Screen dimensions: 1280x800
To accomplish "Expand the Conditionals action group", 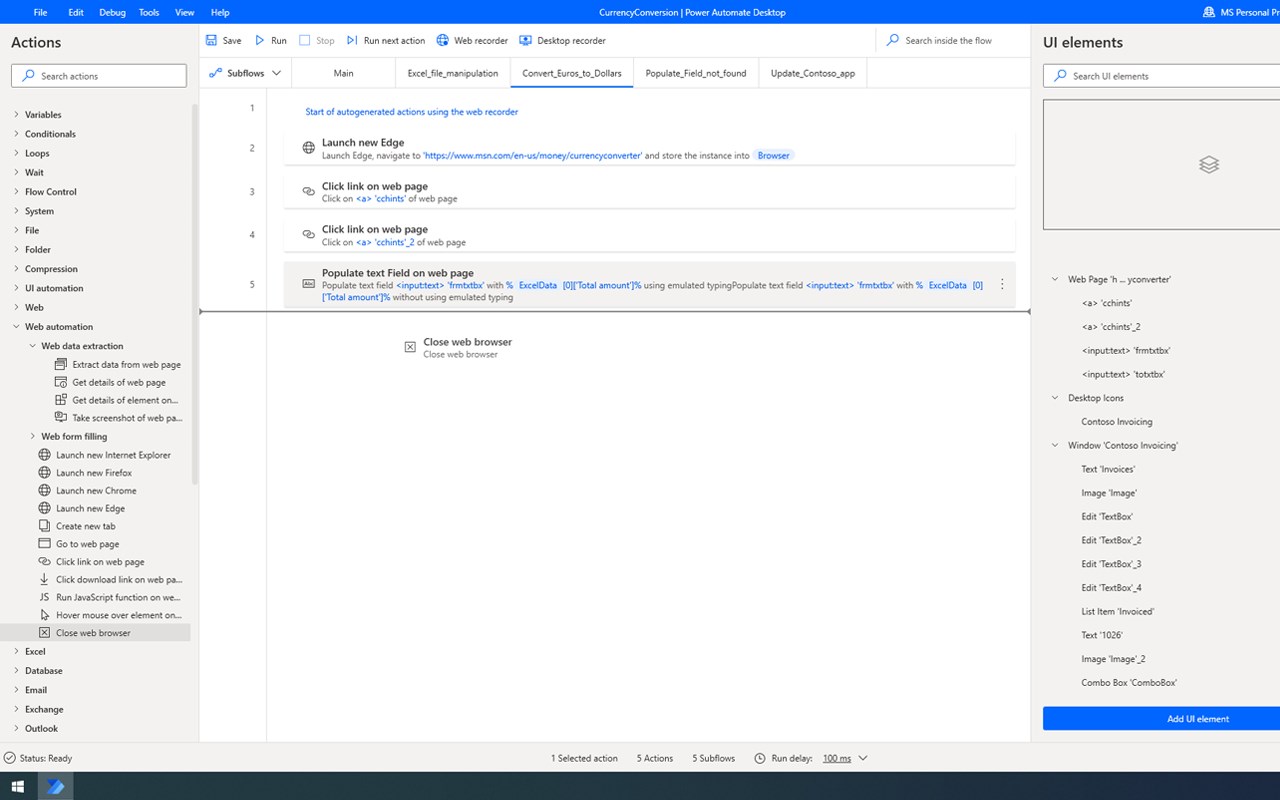I will coord(16,134).
